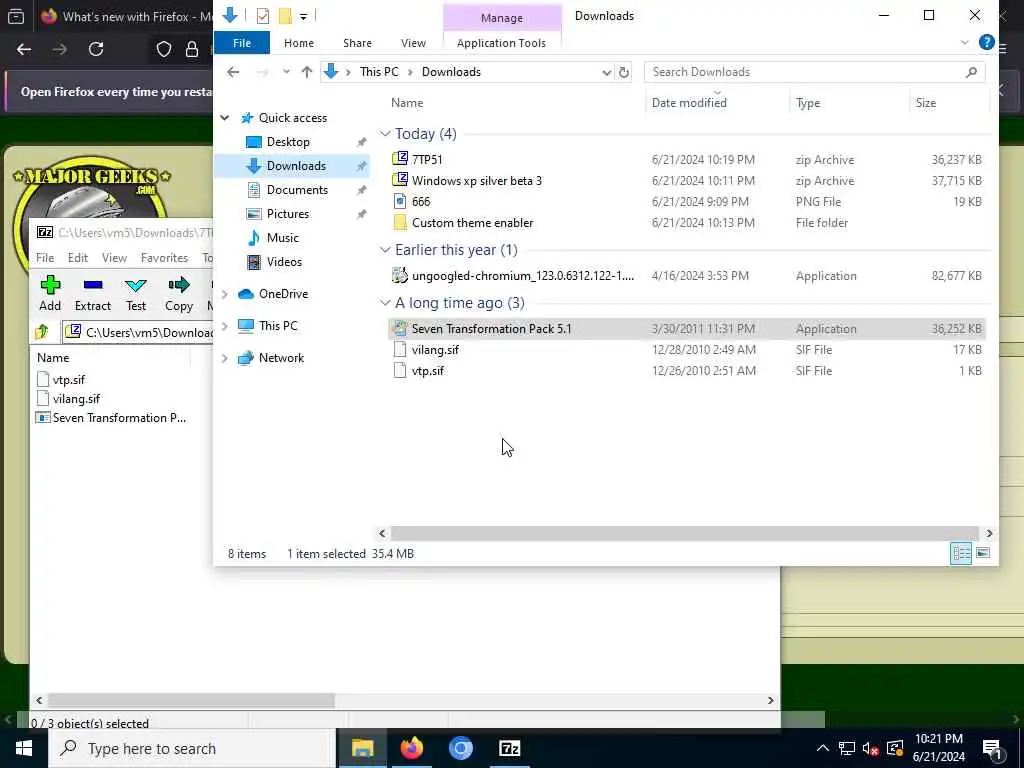Open the 7-Zip File menu
1024x768 pixels.
tap(45, 258)
